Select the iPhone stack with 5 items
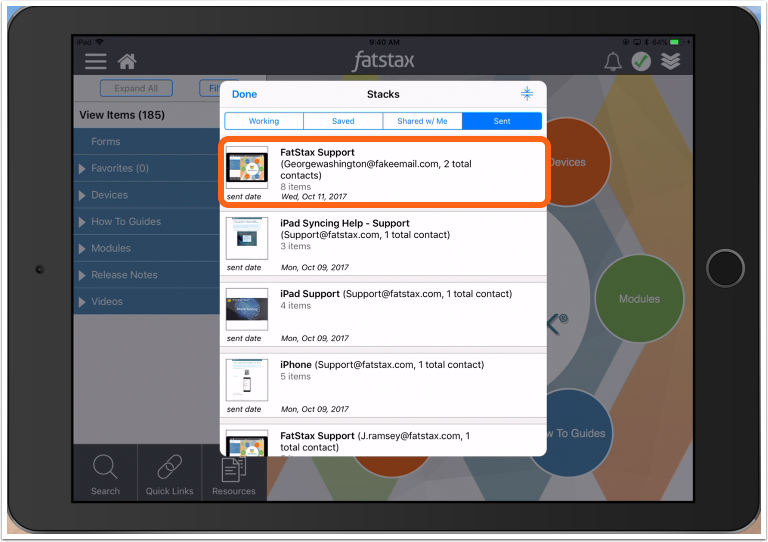The image size is (768, 542). click(383, 386)
